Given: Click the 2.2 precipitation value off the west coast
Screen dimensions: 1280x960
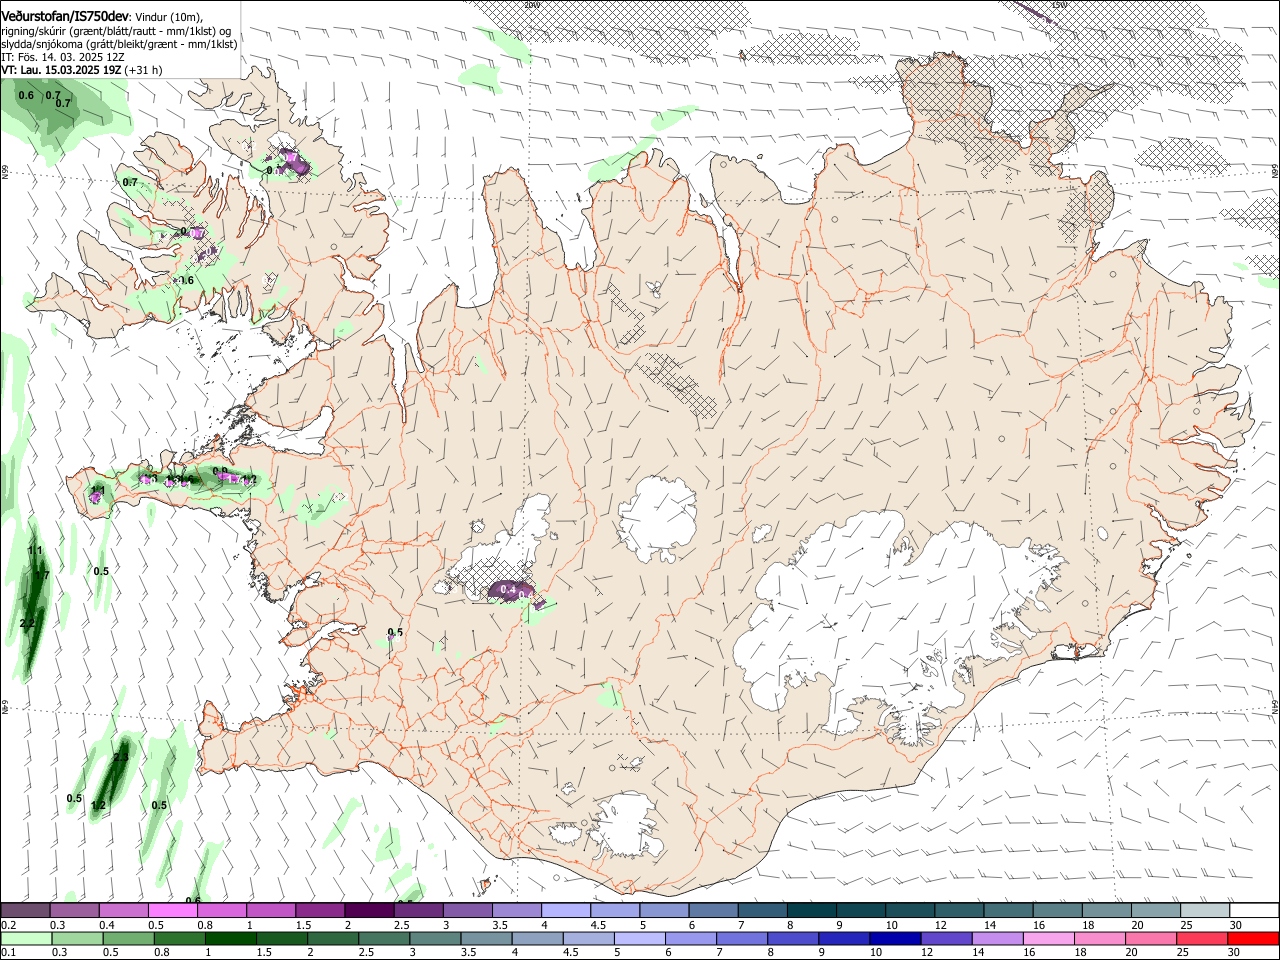Looking at the screenshot, I should click(x=27, y=623).
